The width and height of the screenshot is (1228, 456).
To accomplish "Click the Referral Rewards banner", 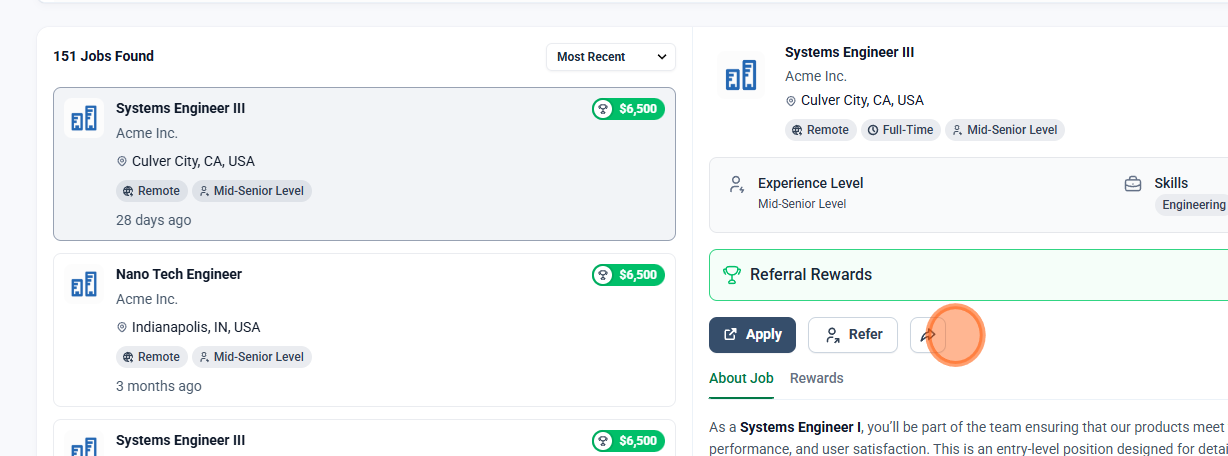I will 968,275.
